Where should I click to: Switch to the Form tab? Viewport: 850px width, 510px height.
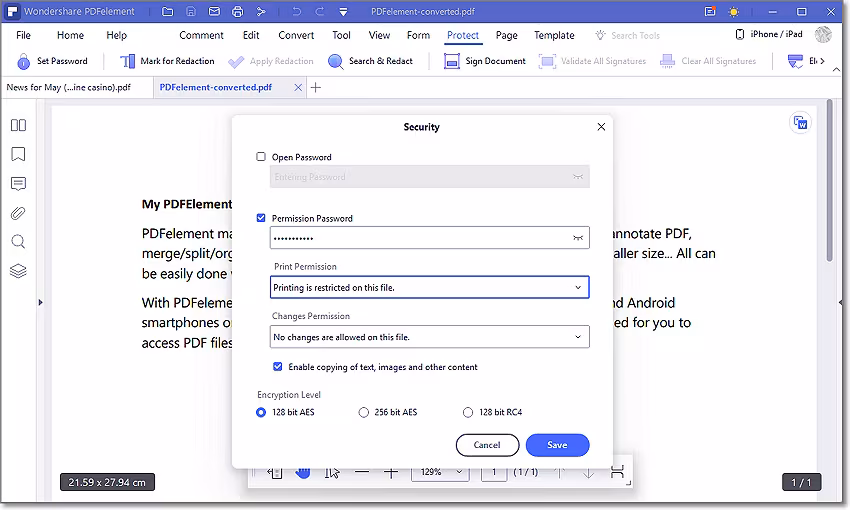[418, 35]
